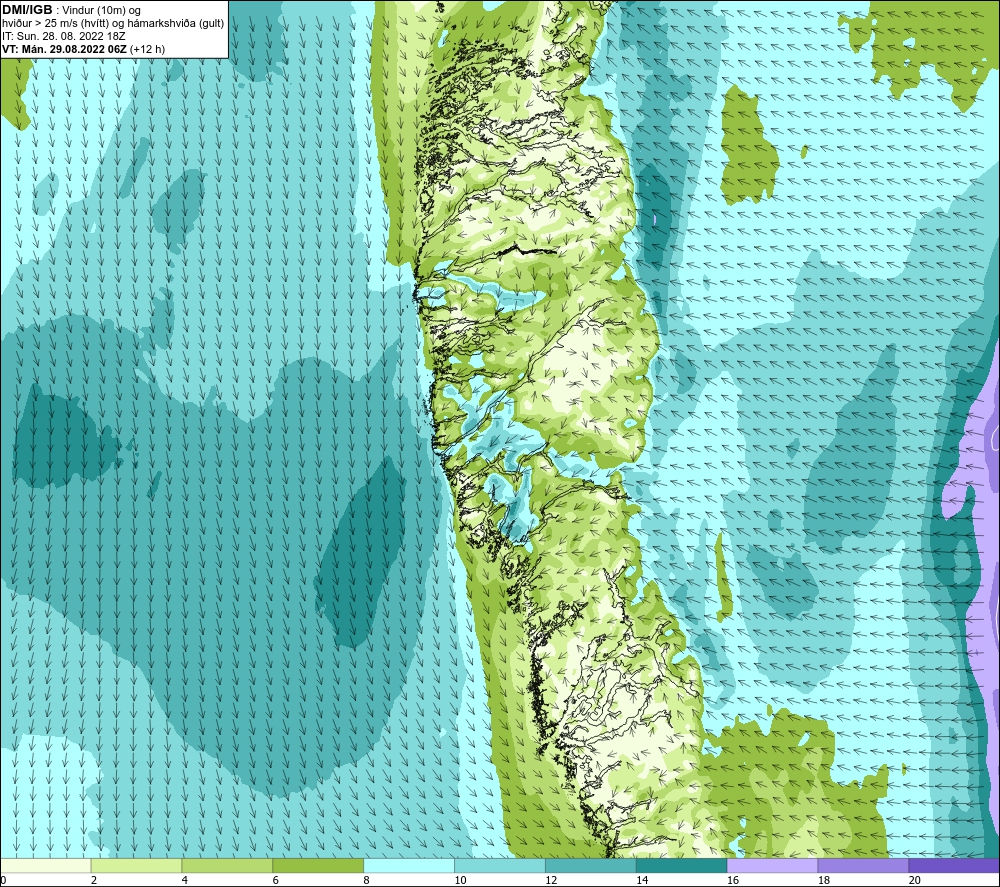
Task: Click the legend tick label 10
Action: (x=460, y=880)
